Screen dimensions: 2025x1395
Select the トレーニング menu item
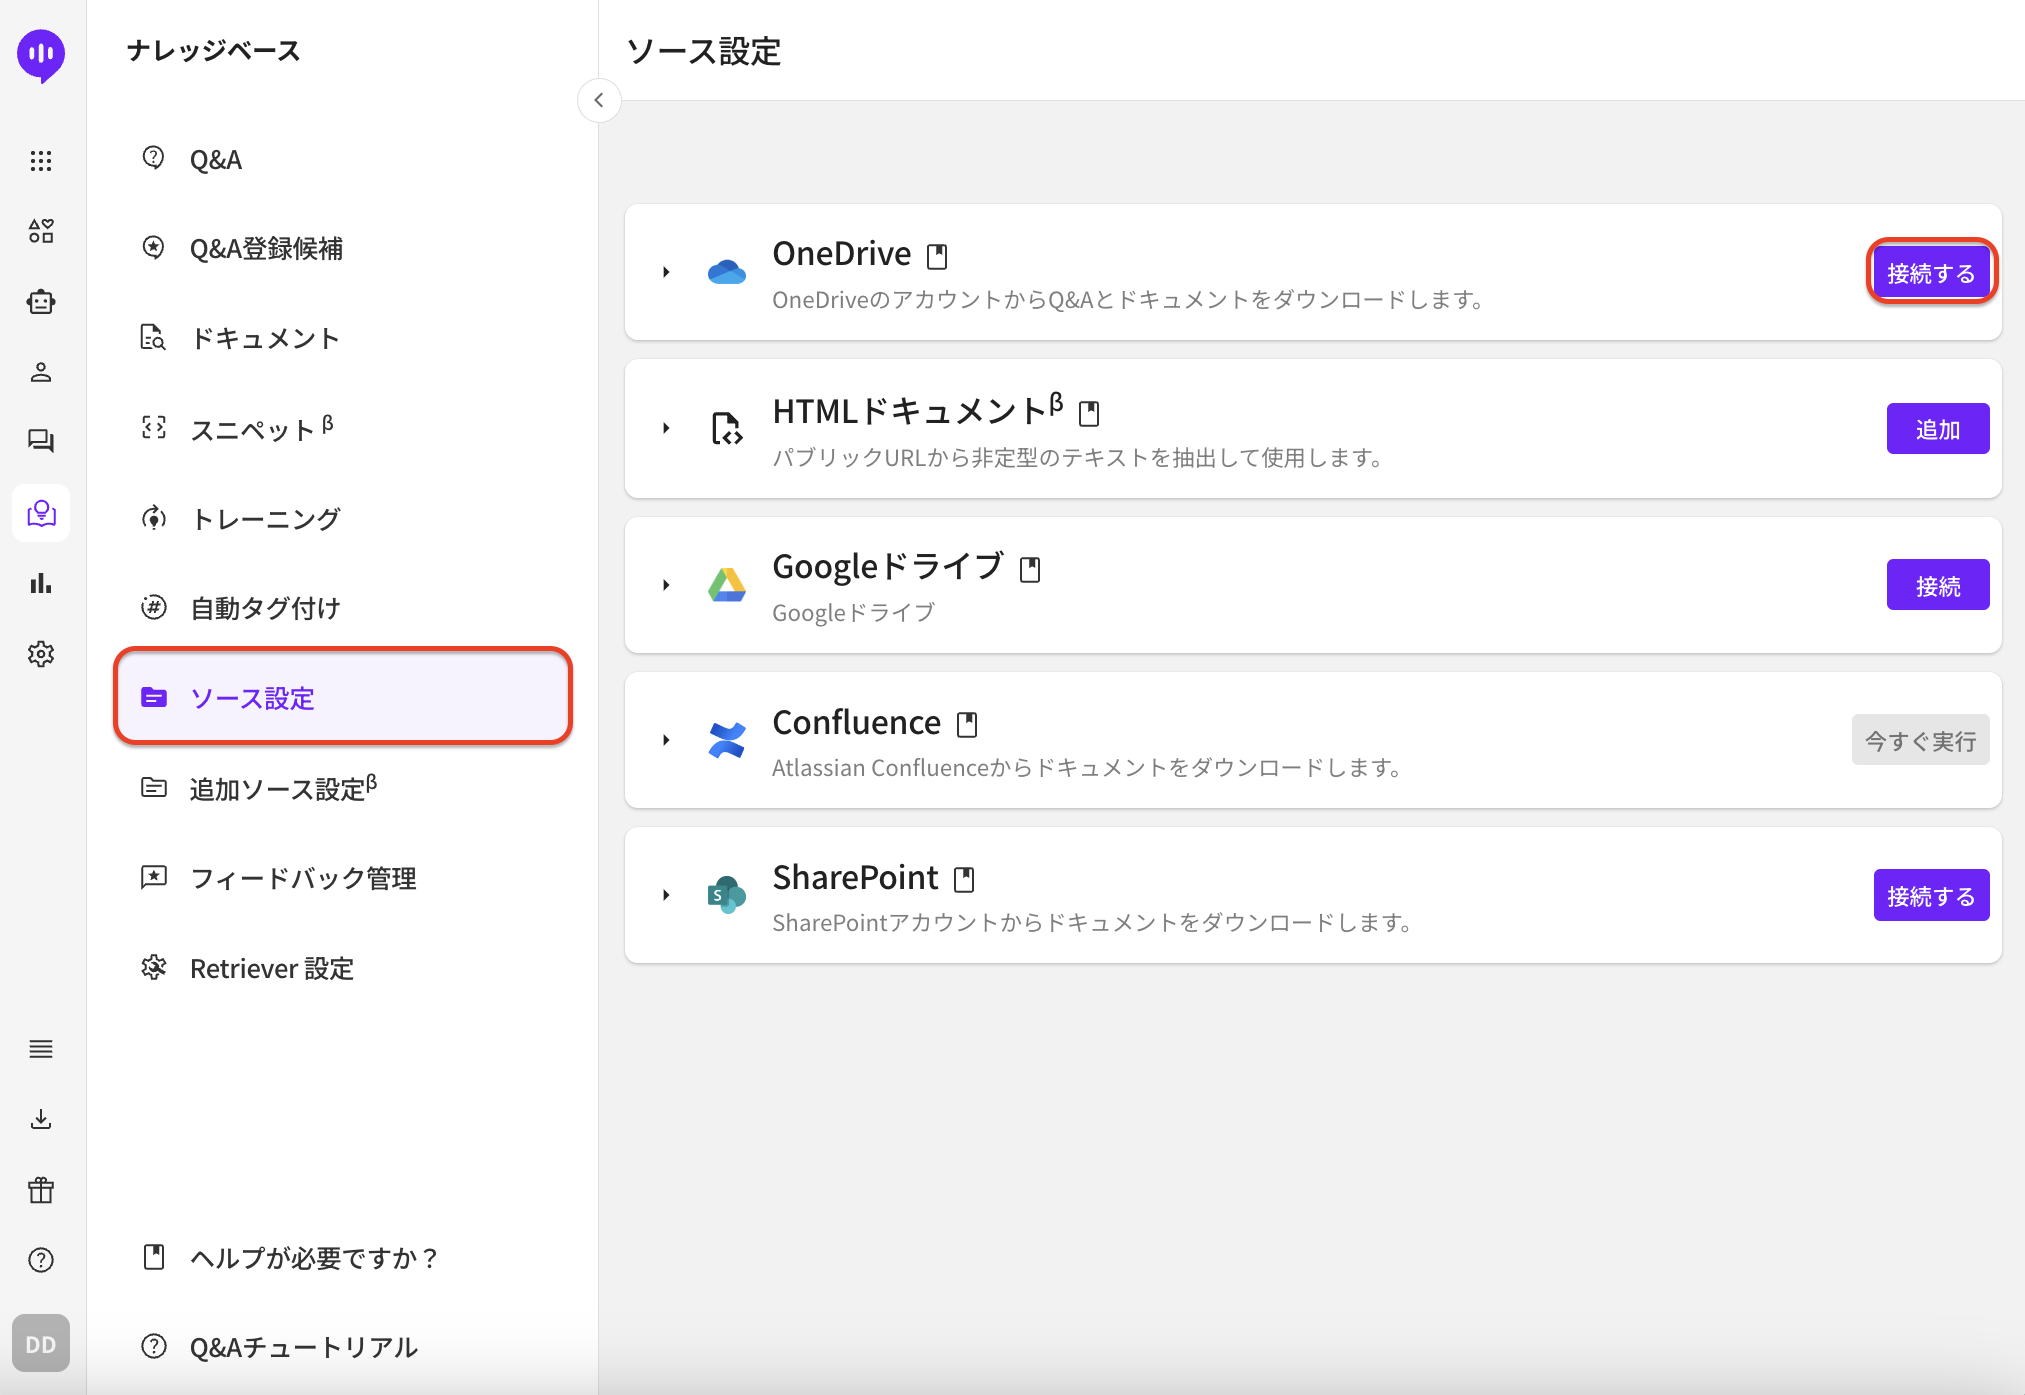point(265,518)
